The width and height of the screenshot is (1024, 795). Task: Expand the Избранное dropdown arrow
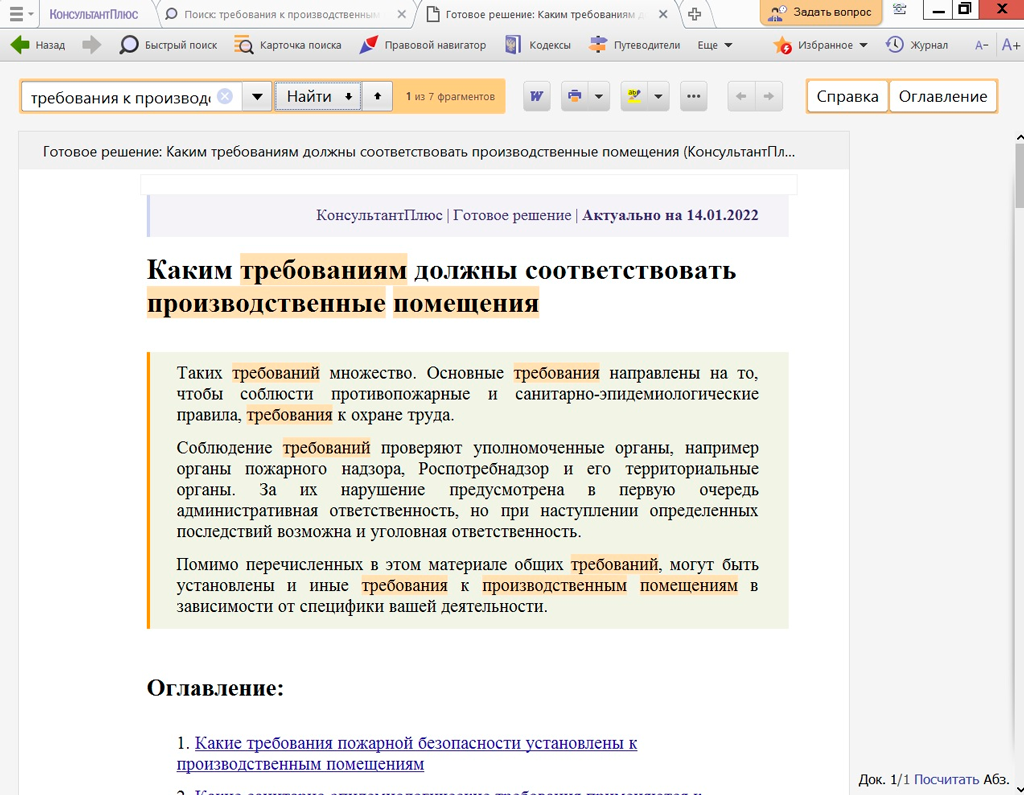click(863, 45)
